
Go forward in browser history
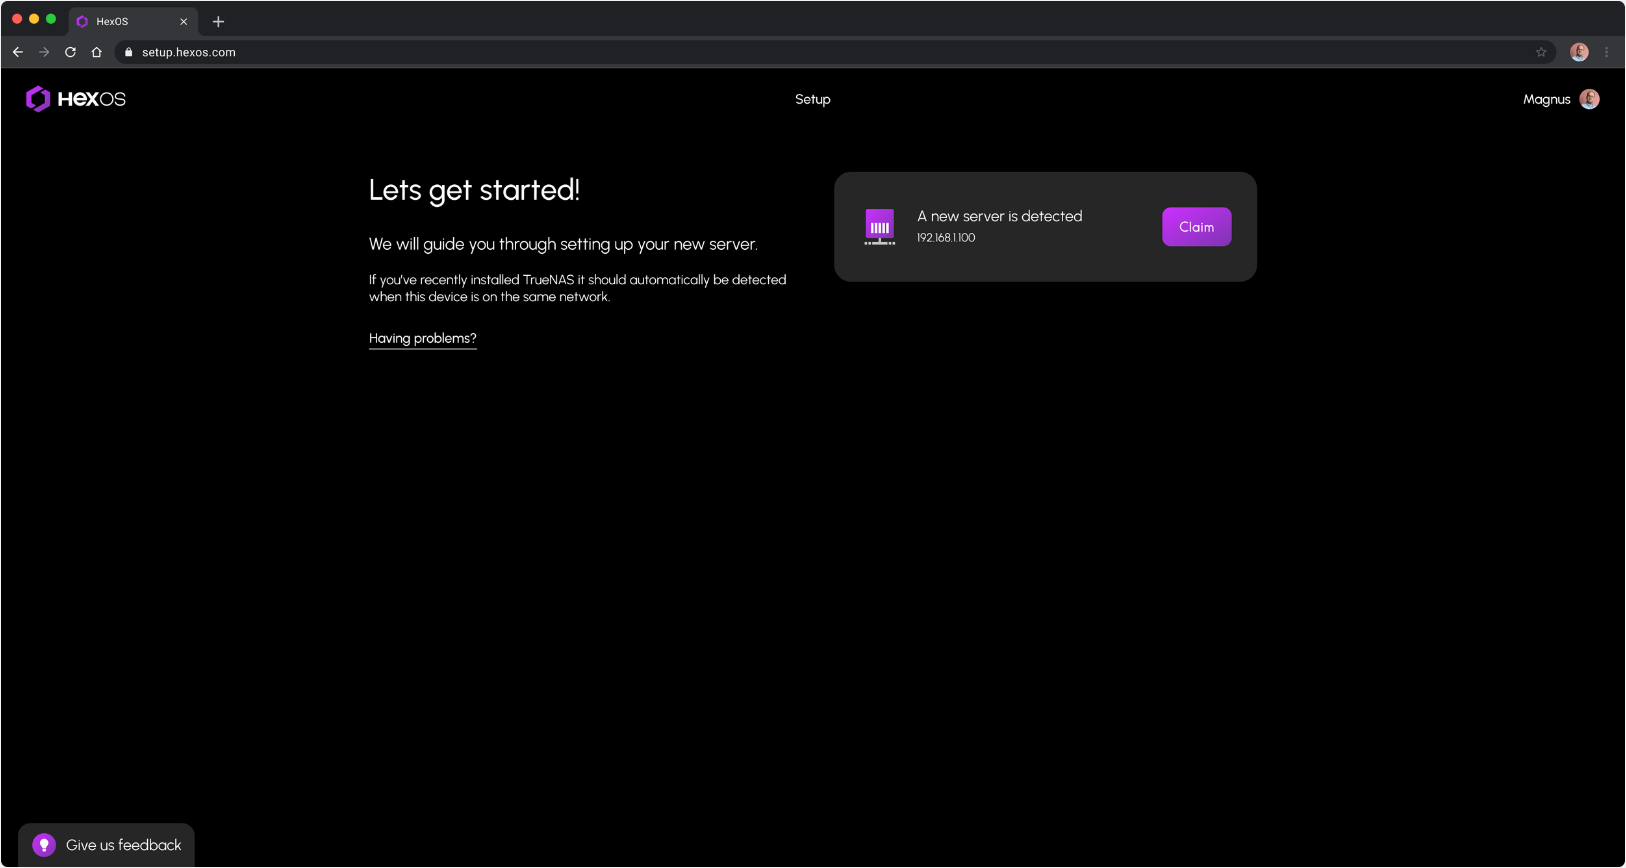click(x=44, y=52)
